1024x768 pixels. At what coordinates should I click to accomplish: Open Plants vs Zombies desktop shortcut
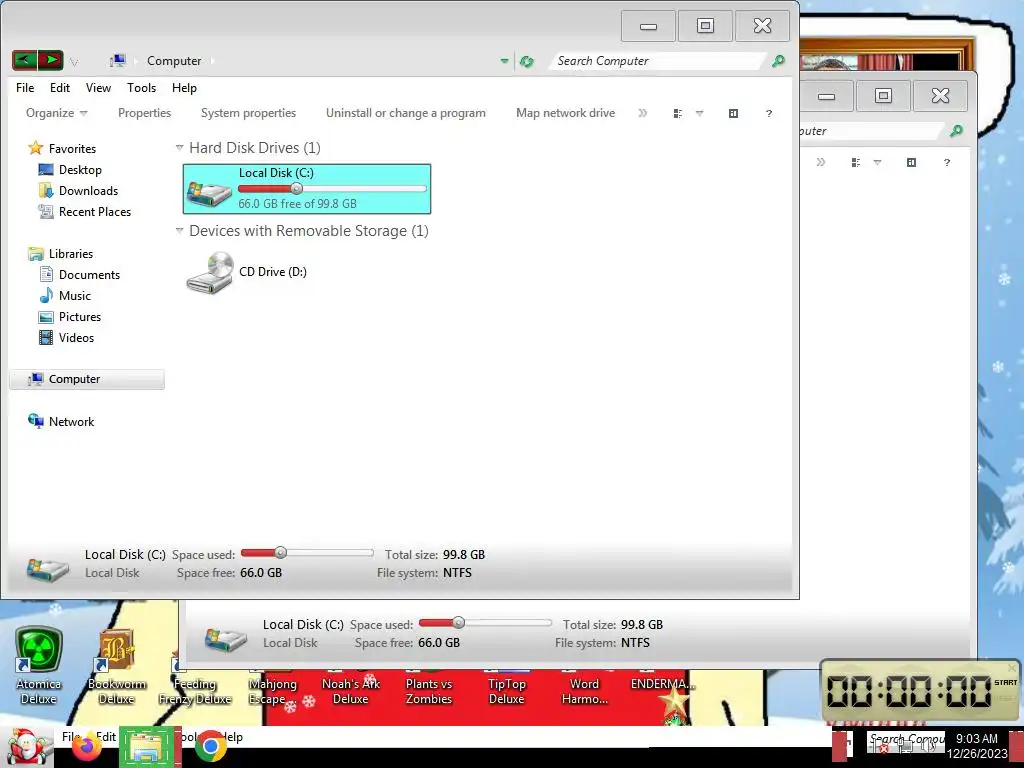[428, 690]
